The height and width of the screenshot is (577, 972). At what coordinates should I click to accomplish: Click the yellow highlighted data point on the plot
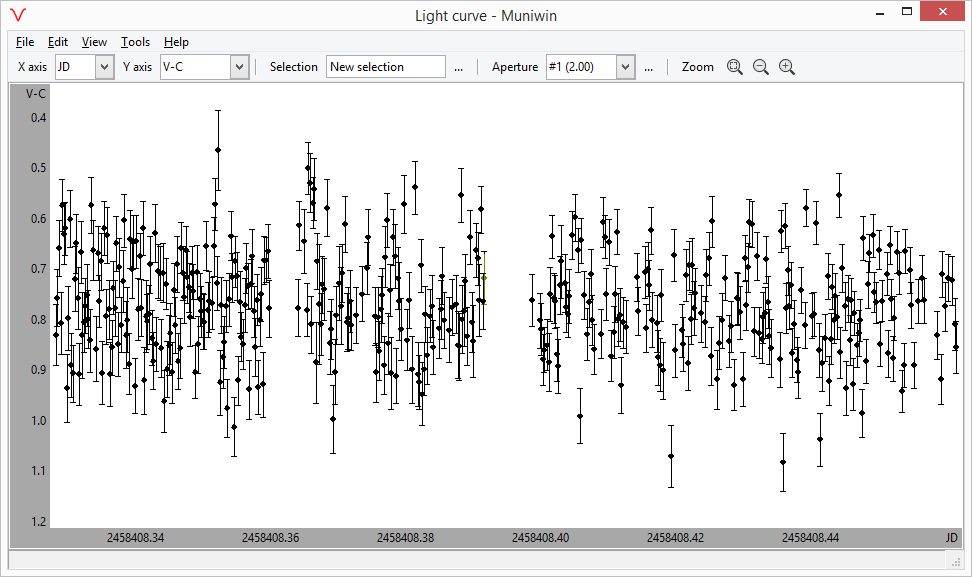pyautogui.click(x=484, y=277)
